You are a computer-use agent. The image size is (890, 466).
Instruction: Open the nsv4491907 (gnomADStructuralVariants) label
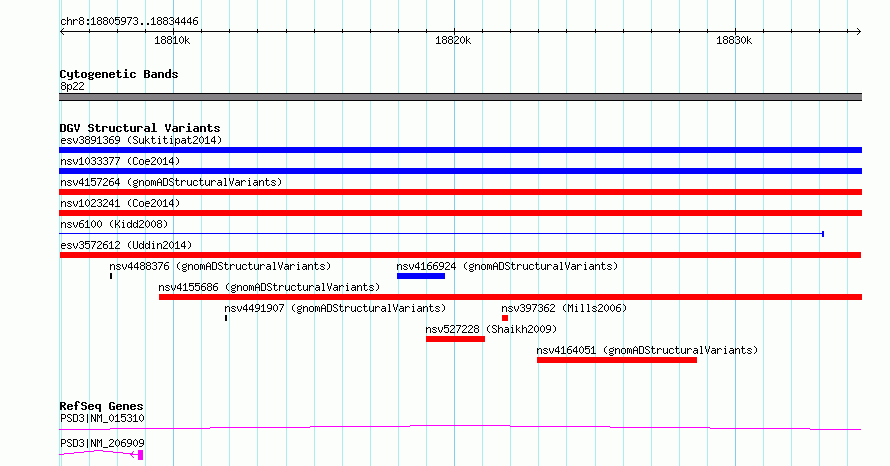[335, 308]
